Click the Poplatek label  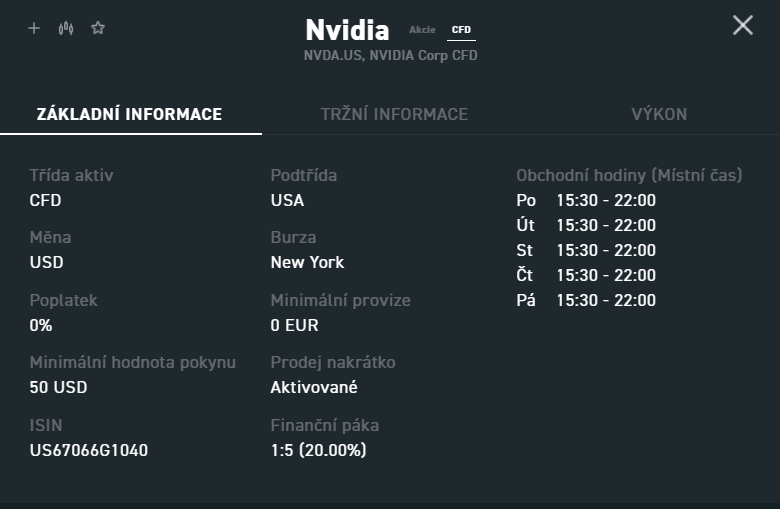point(64,301)
